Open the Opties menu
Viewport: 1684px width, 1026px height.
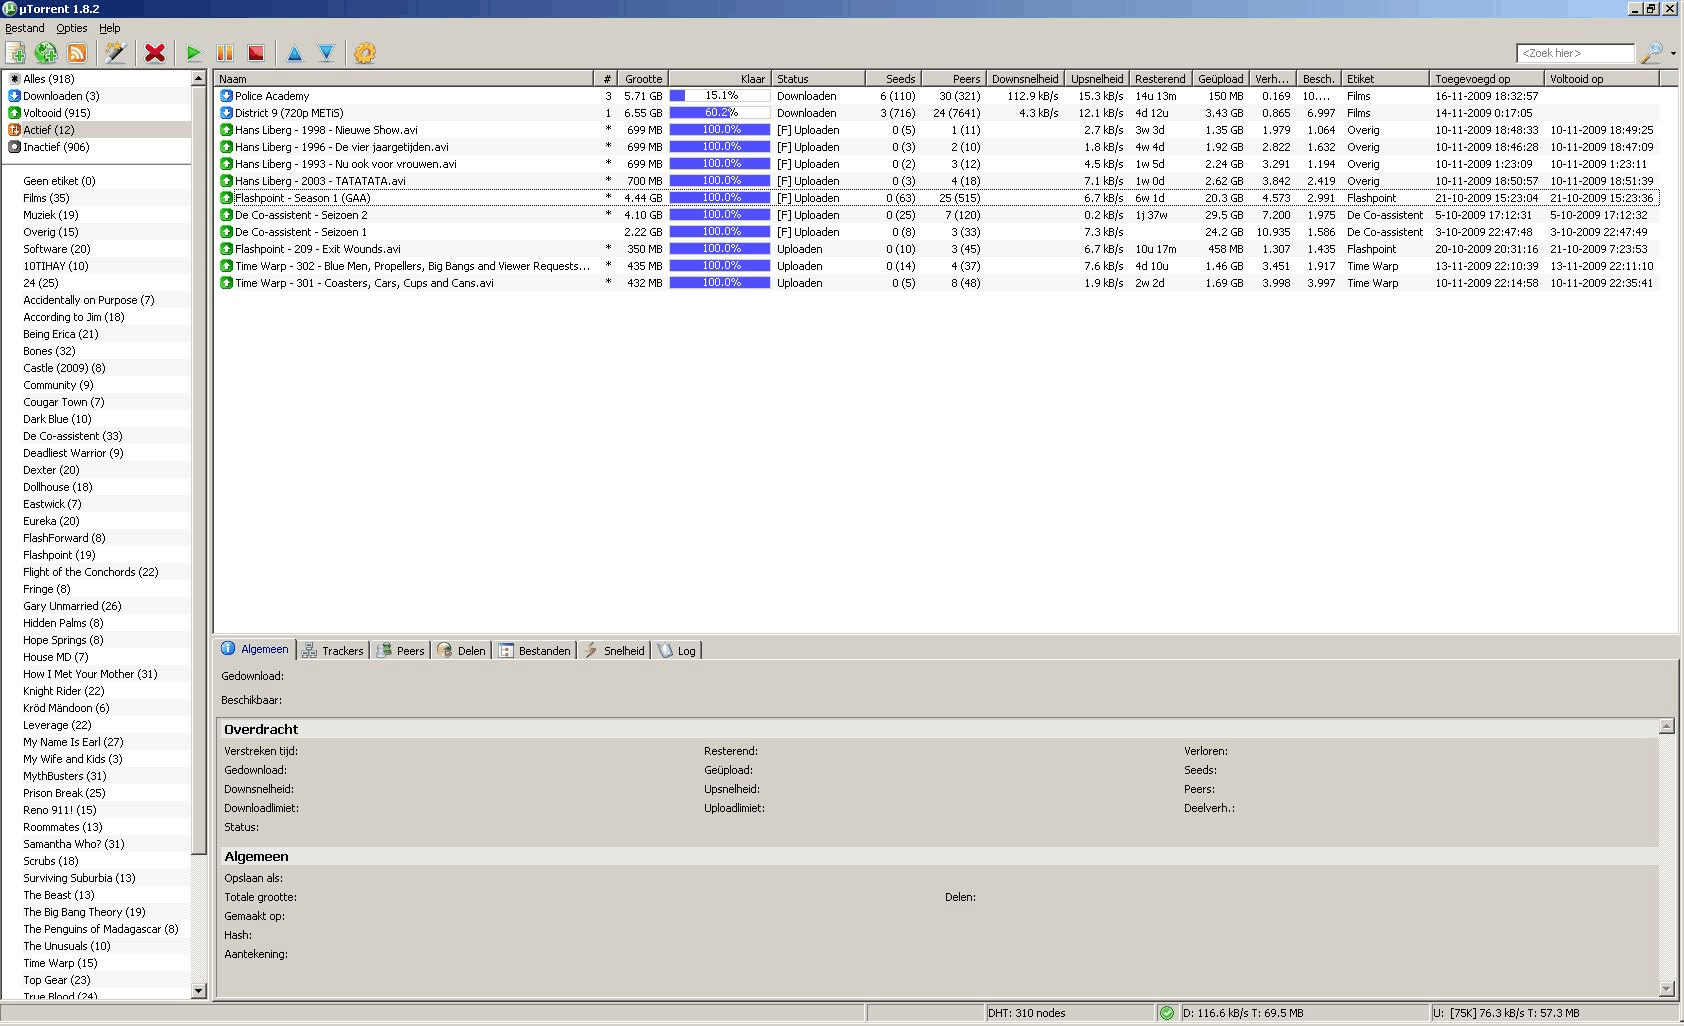pos(72,28)
